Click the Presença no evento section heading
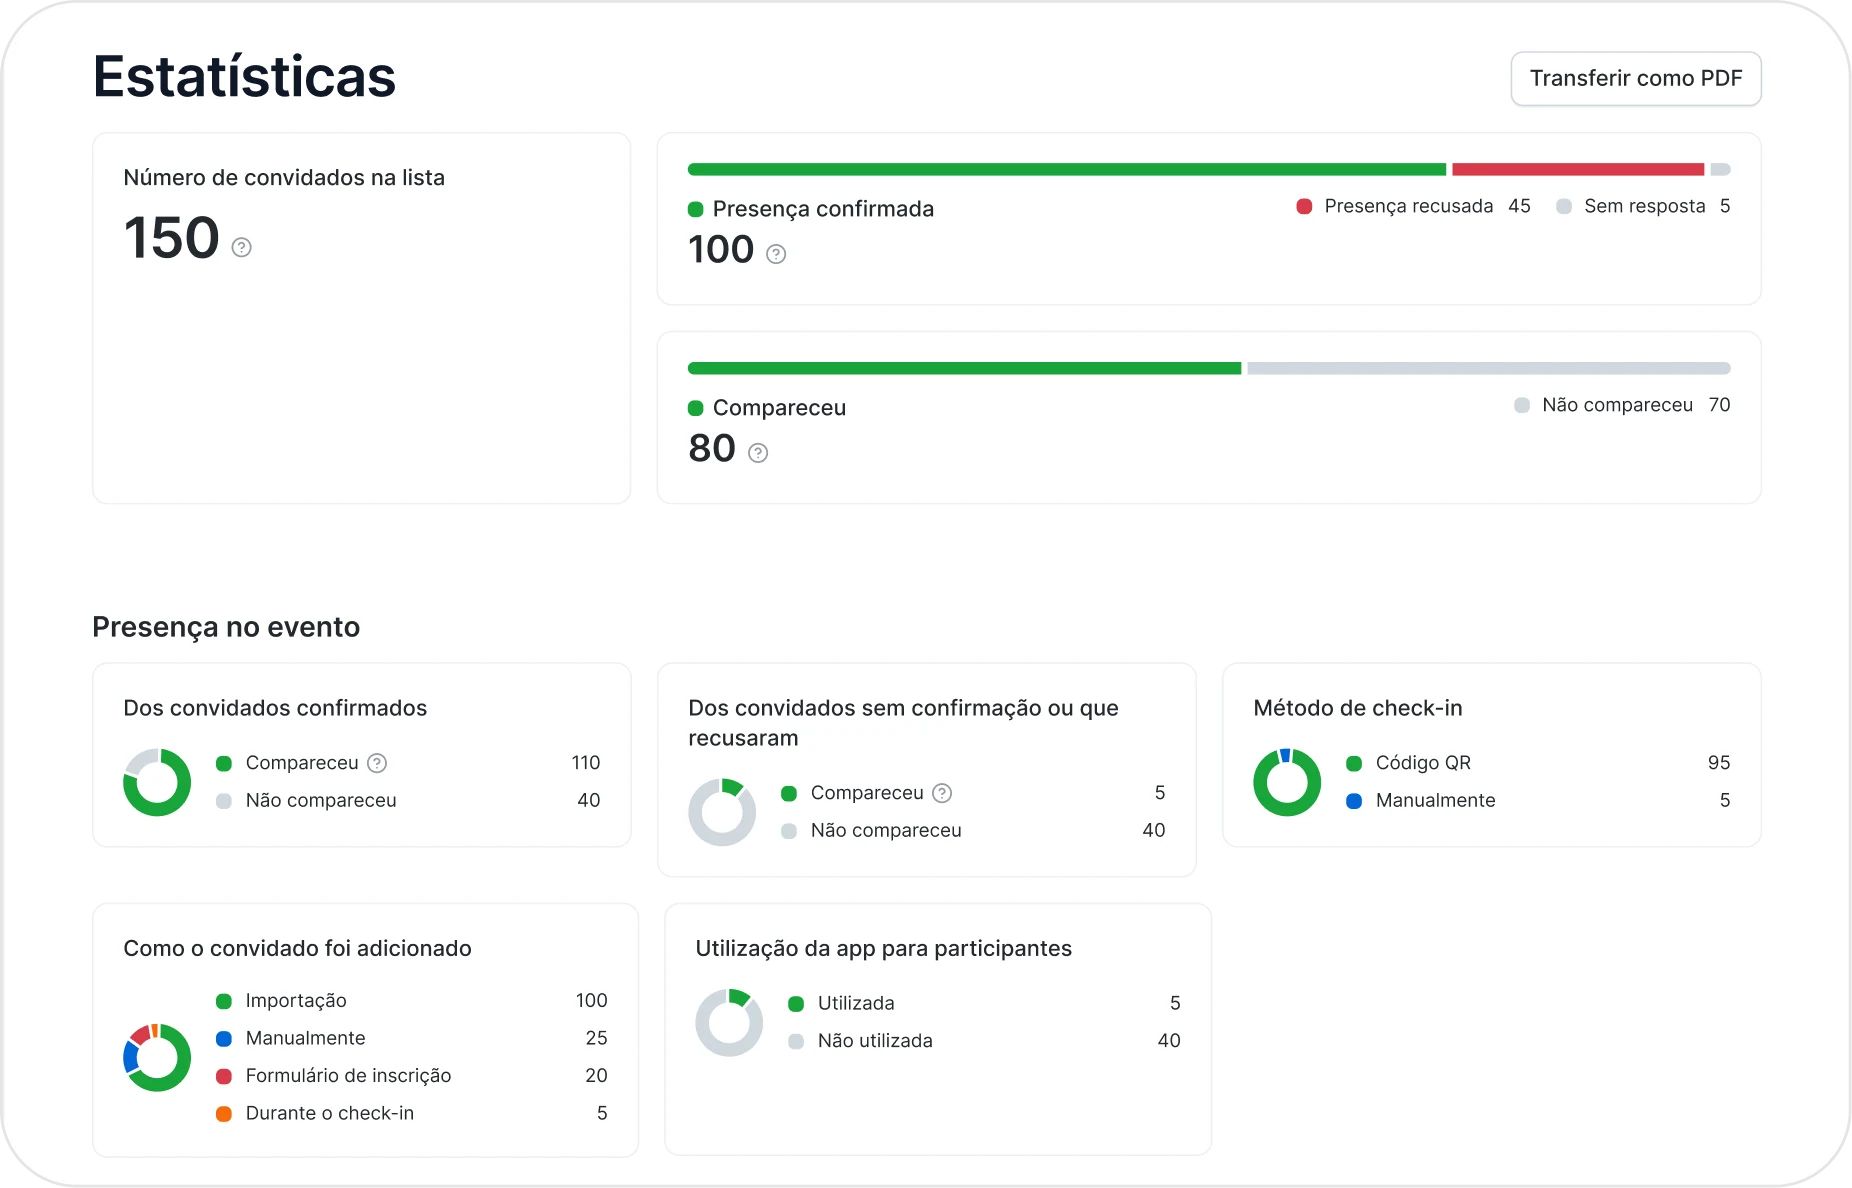Image resolution: width=1852 pixels, height=1188 pixels. pos(226,627)
